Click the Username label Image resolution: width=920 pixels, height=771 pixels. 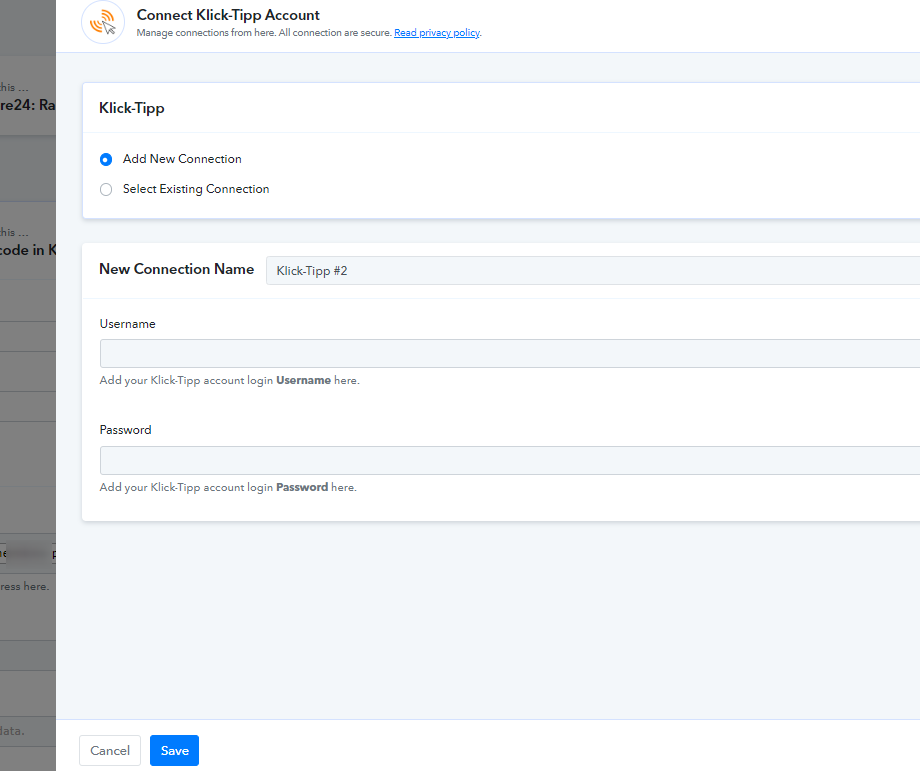pyautogui.click(x=127, y=324)
